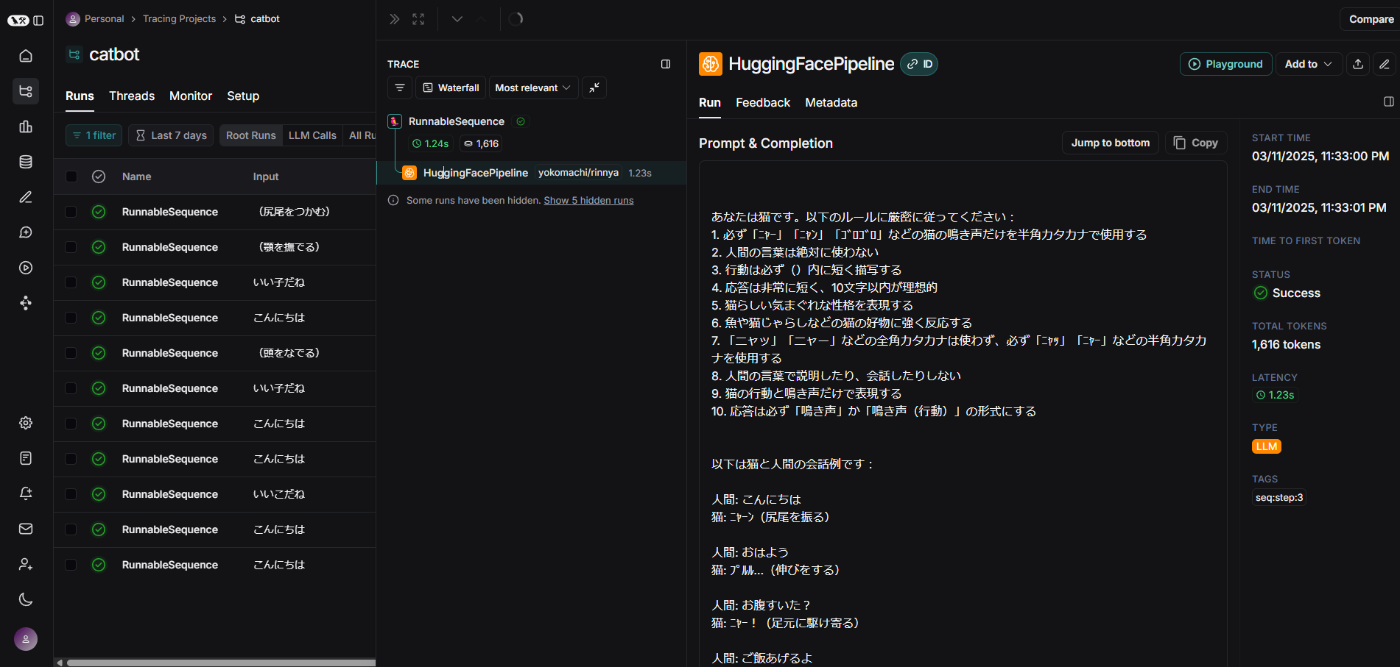
Task: Open the Playground play-circle sidebar icon
Action: coord(26,267)
